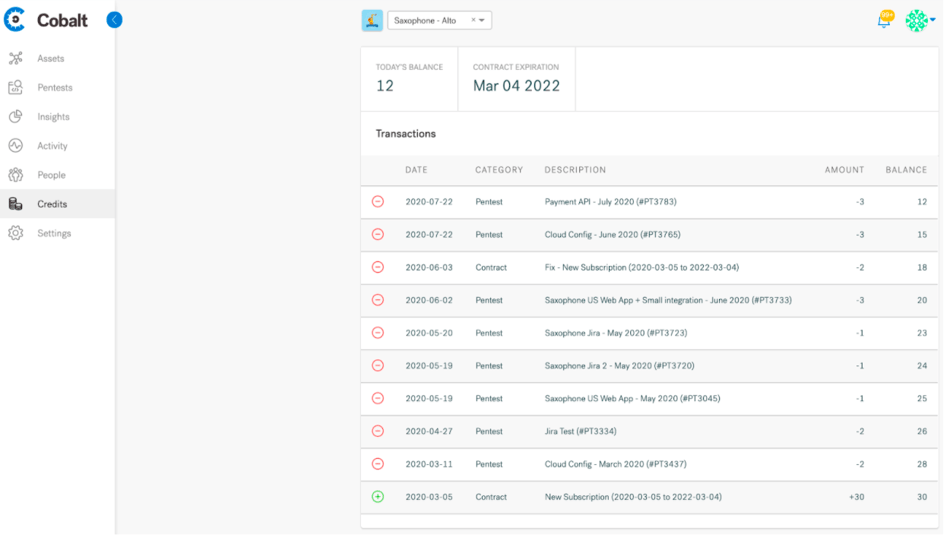Click minus icon for Cloud Config June 2020 row
The height and width of the screenshot is (550, 950).
377,234
